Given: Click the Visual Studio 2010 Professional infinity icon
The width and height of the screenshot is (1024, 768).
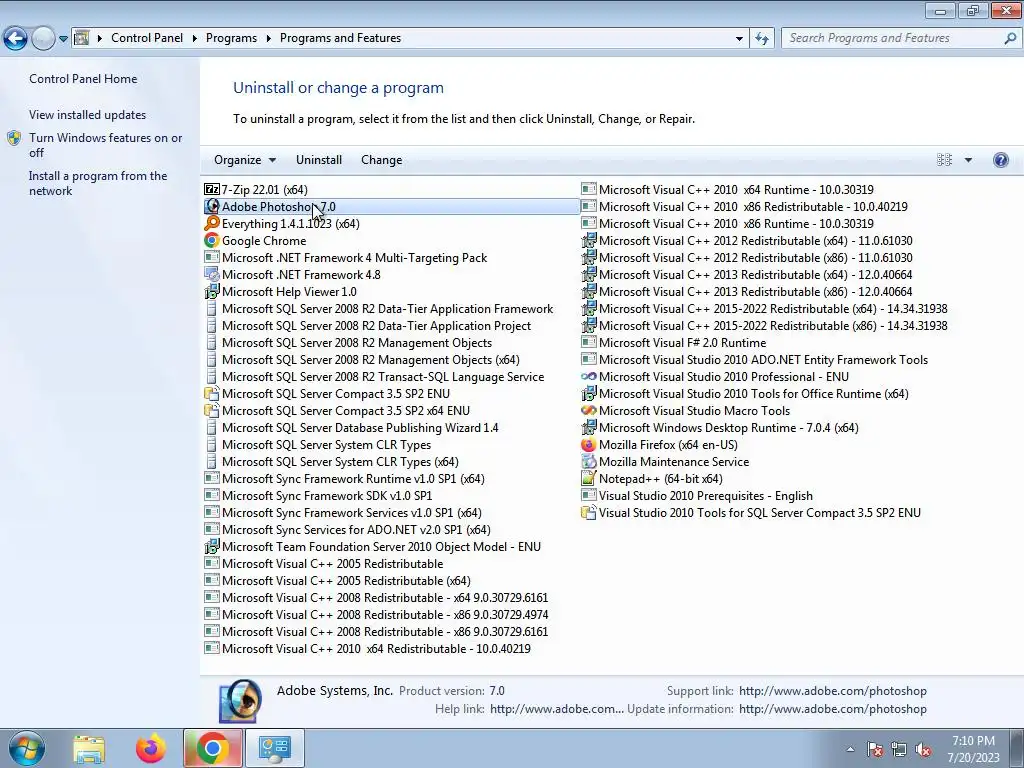Looking at the screenshot, I should [x=588, y=377].
